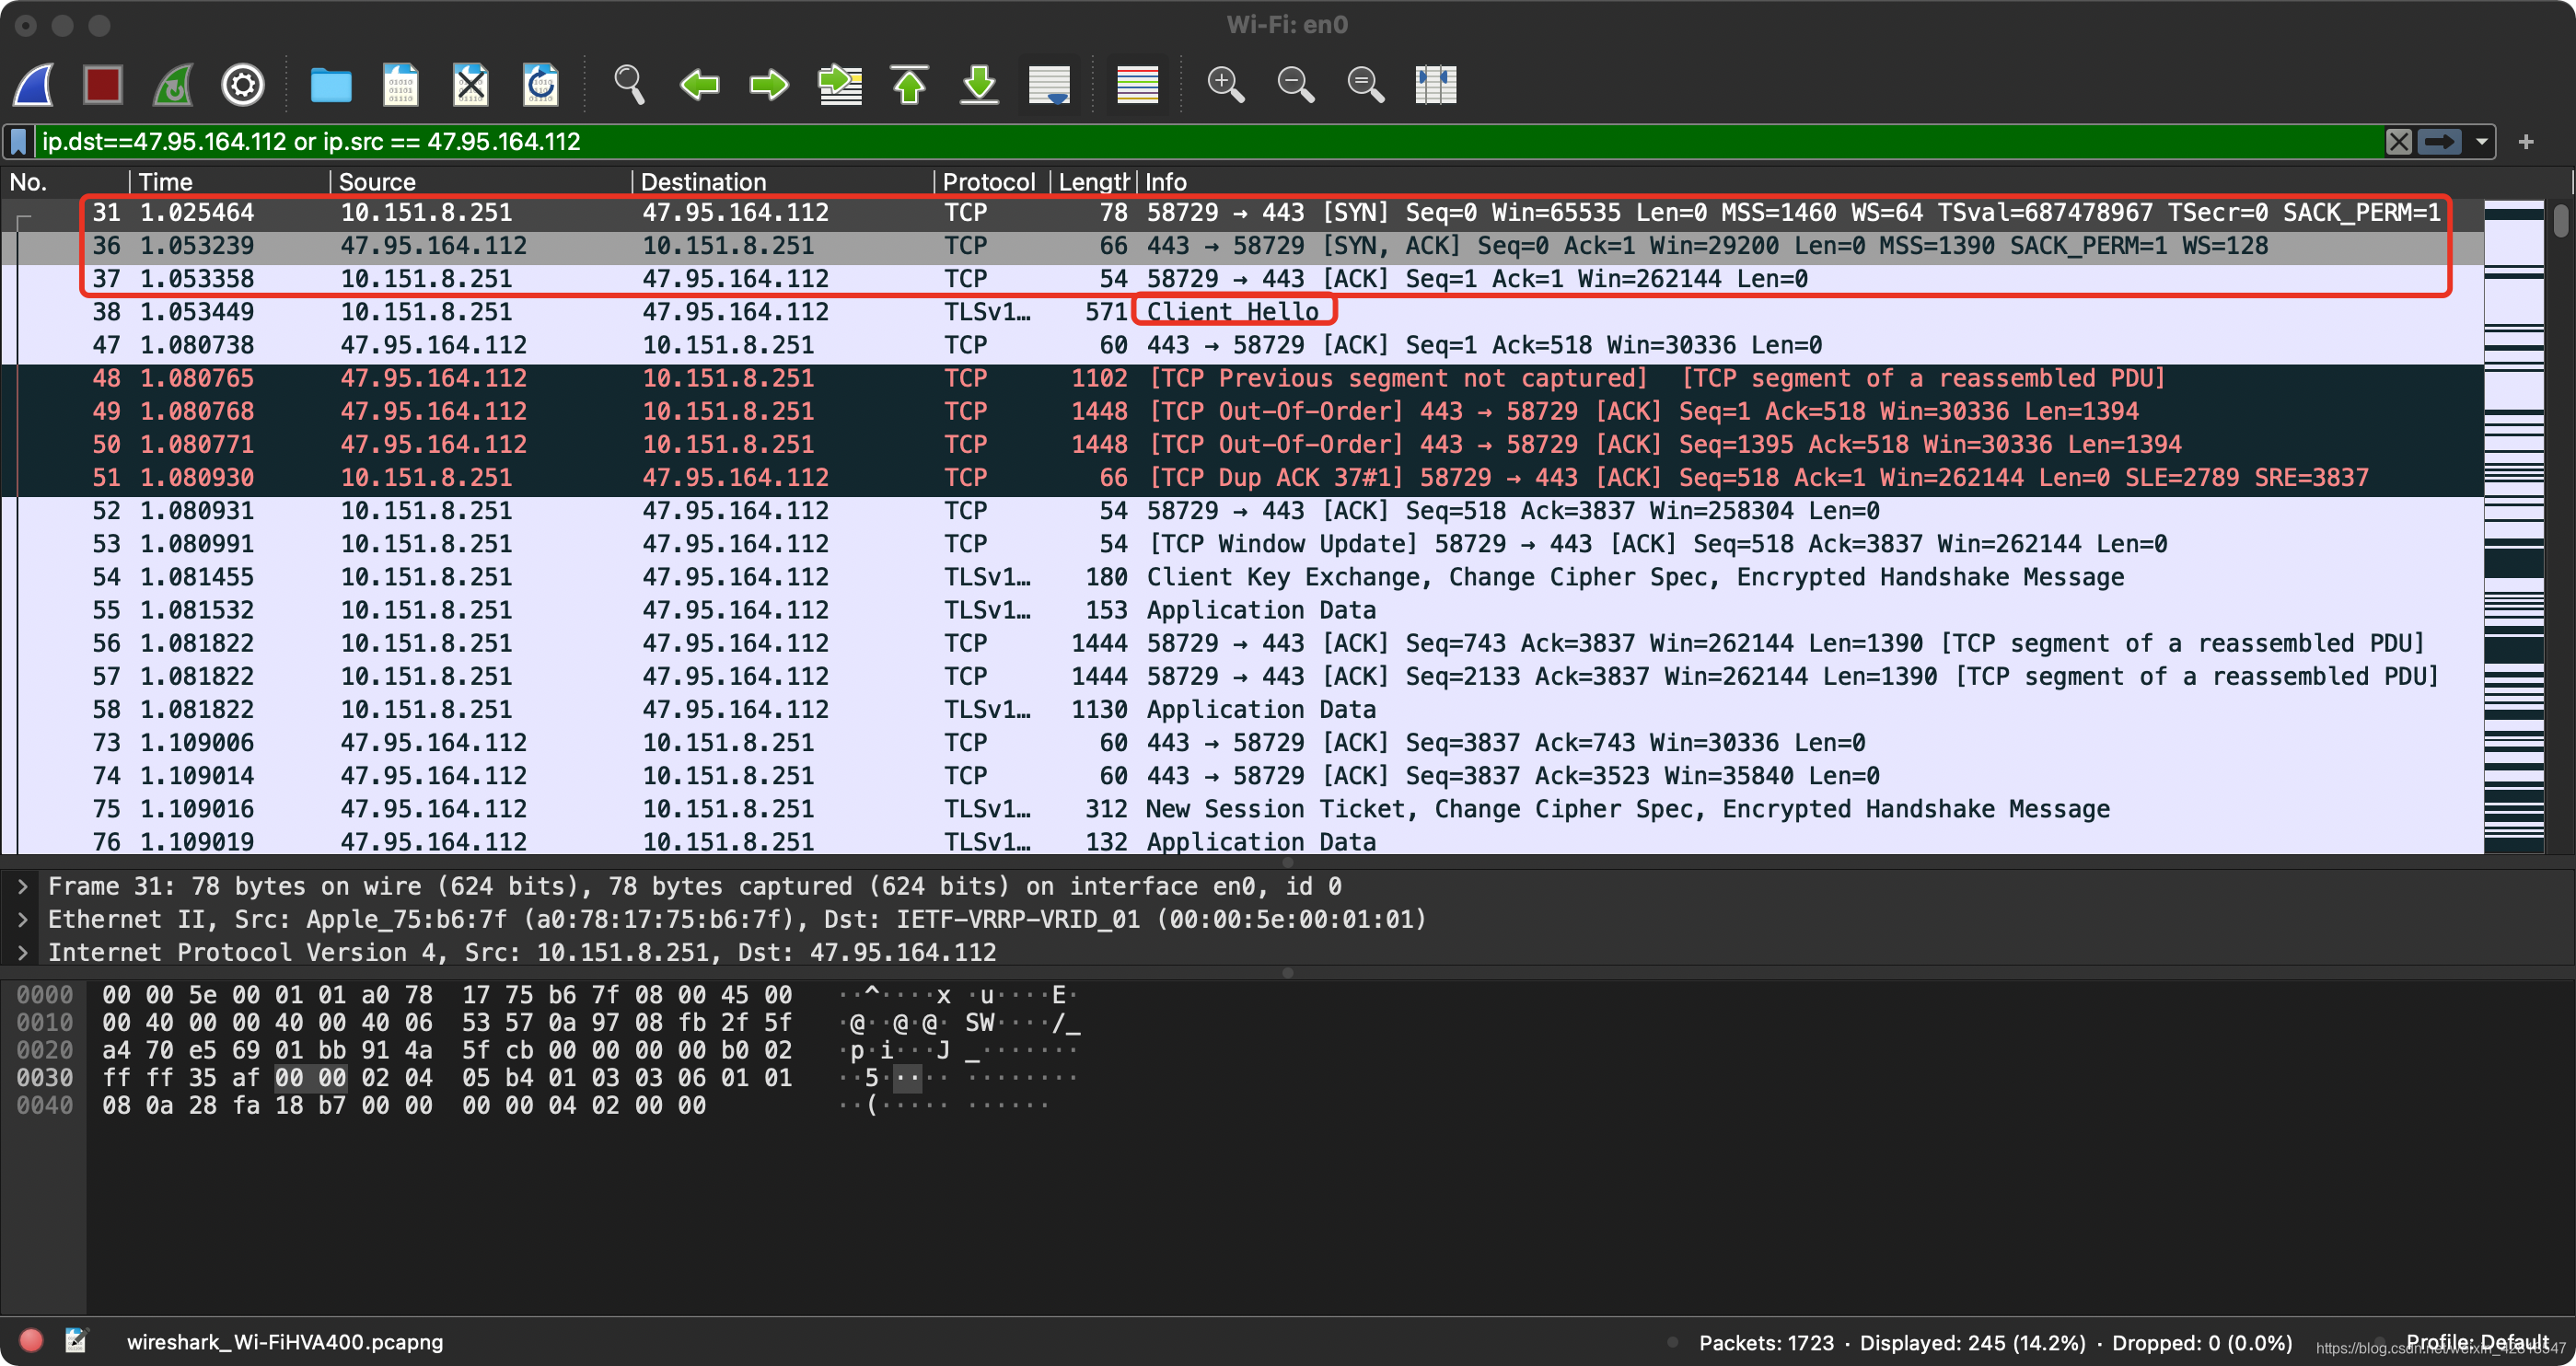Go back in packet history

[x=699, y=85]
